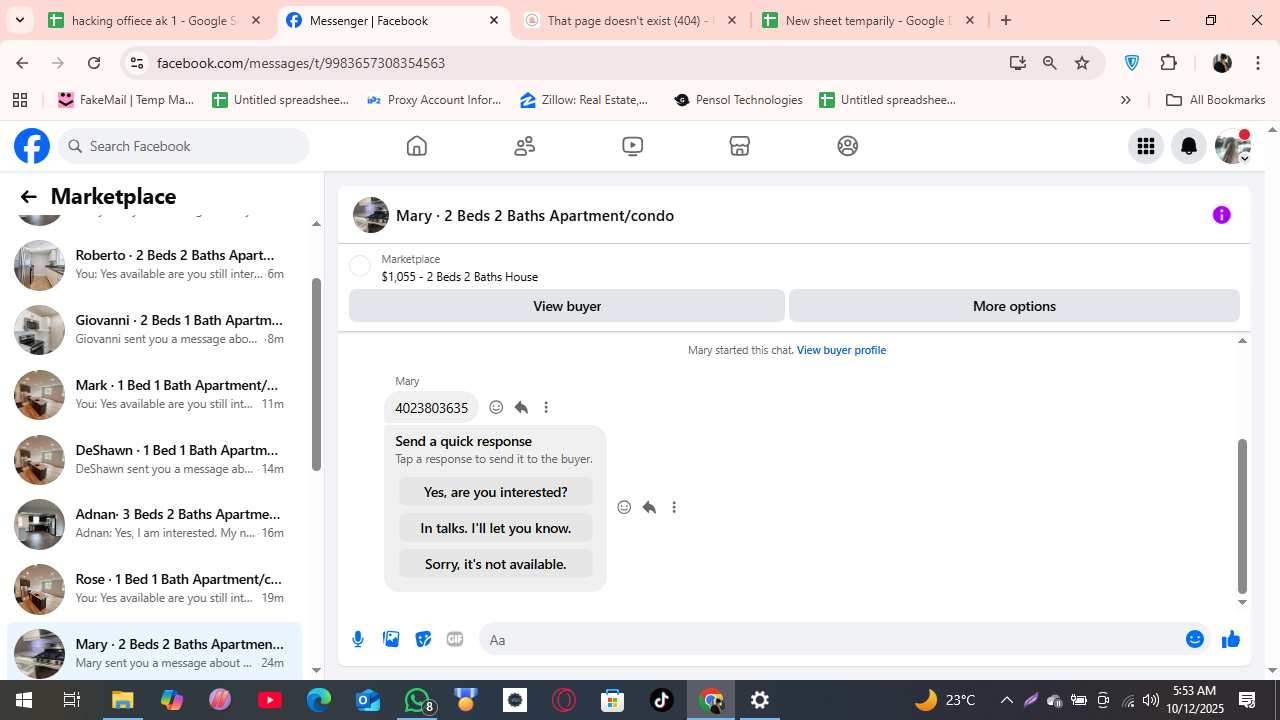Open the Chrome three-dot menu
This screenshot has height=720, width=1280.
pos(1257,63)
